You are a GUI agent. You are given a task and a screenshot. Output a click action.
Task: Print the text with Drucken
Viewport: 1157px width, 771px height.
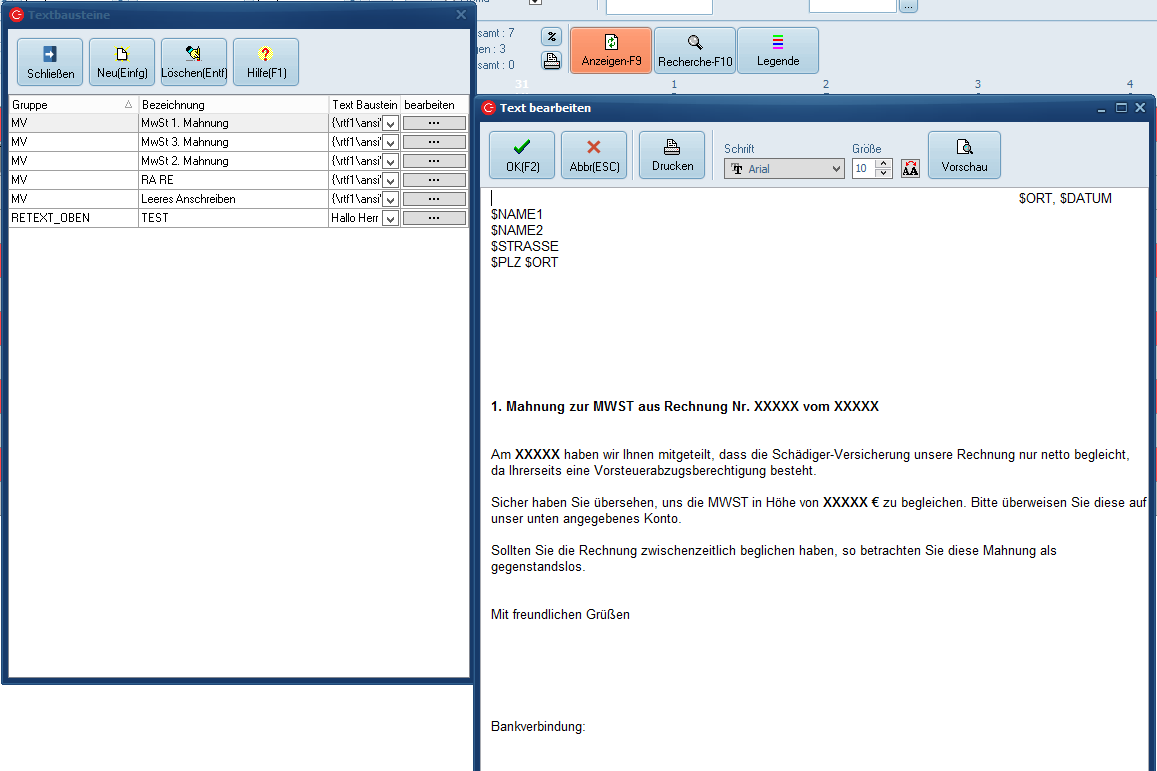672,155
